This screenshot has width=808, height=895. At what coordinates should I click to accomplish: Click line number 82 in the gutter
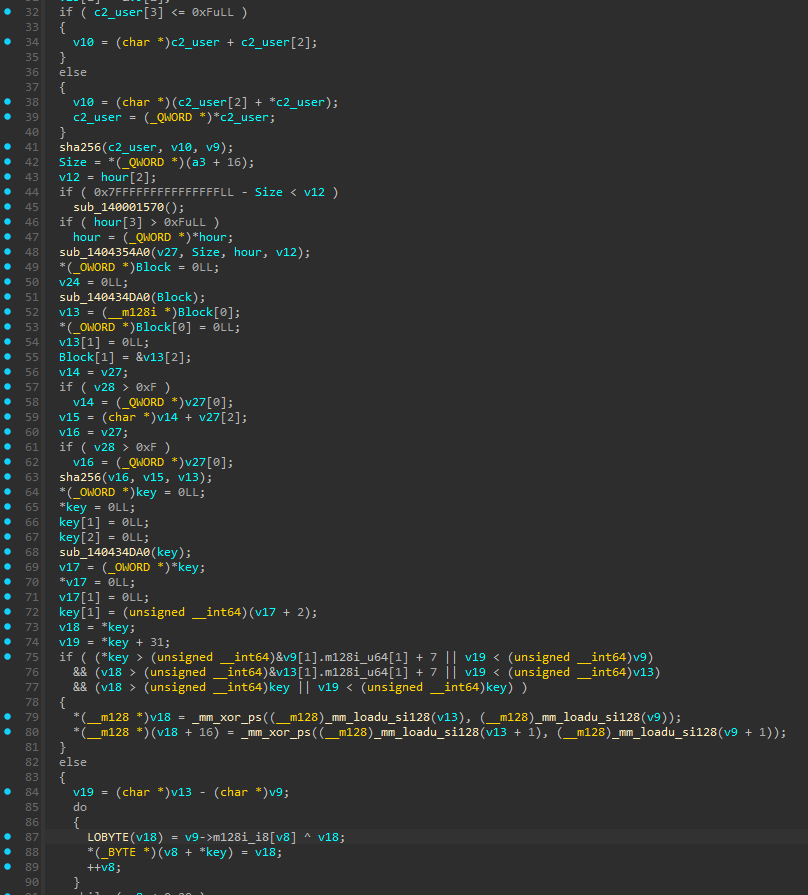(34, 762)
